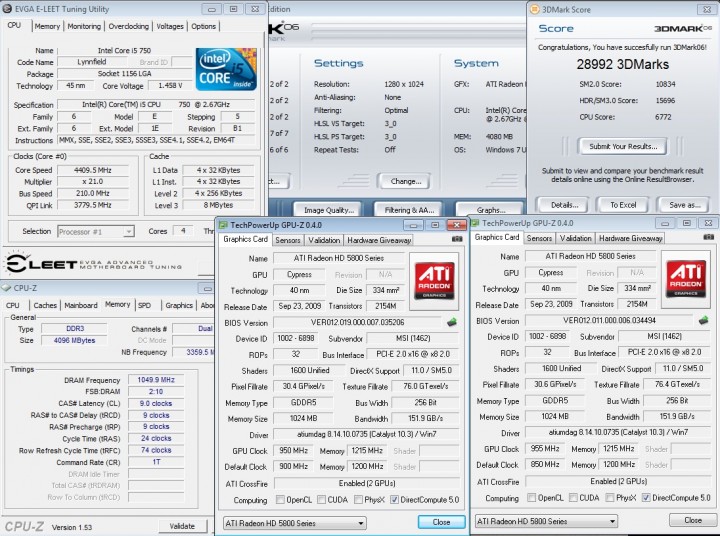Click the camera screenshot icon in right GPU-Z
Image resolution: width=720 pixels, height=536 pixels.
click(x=709, y=237)
